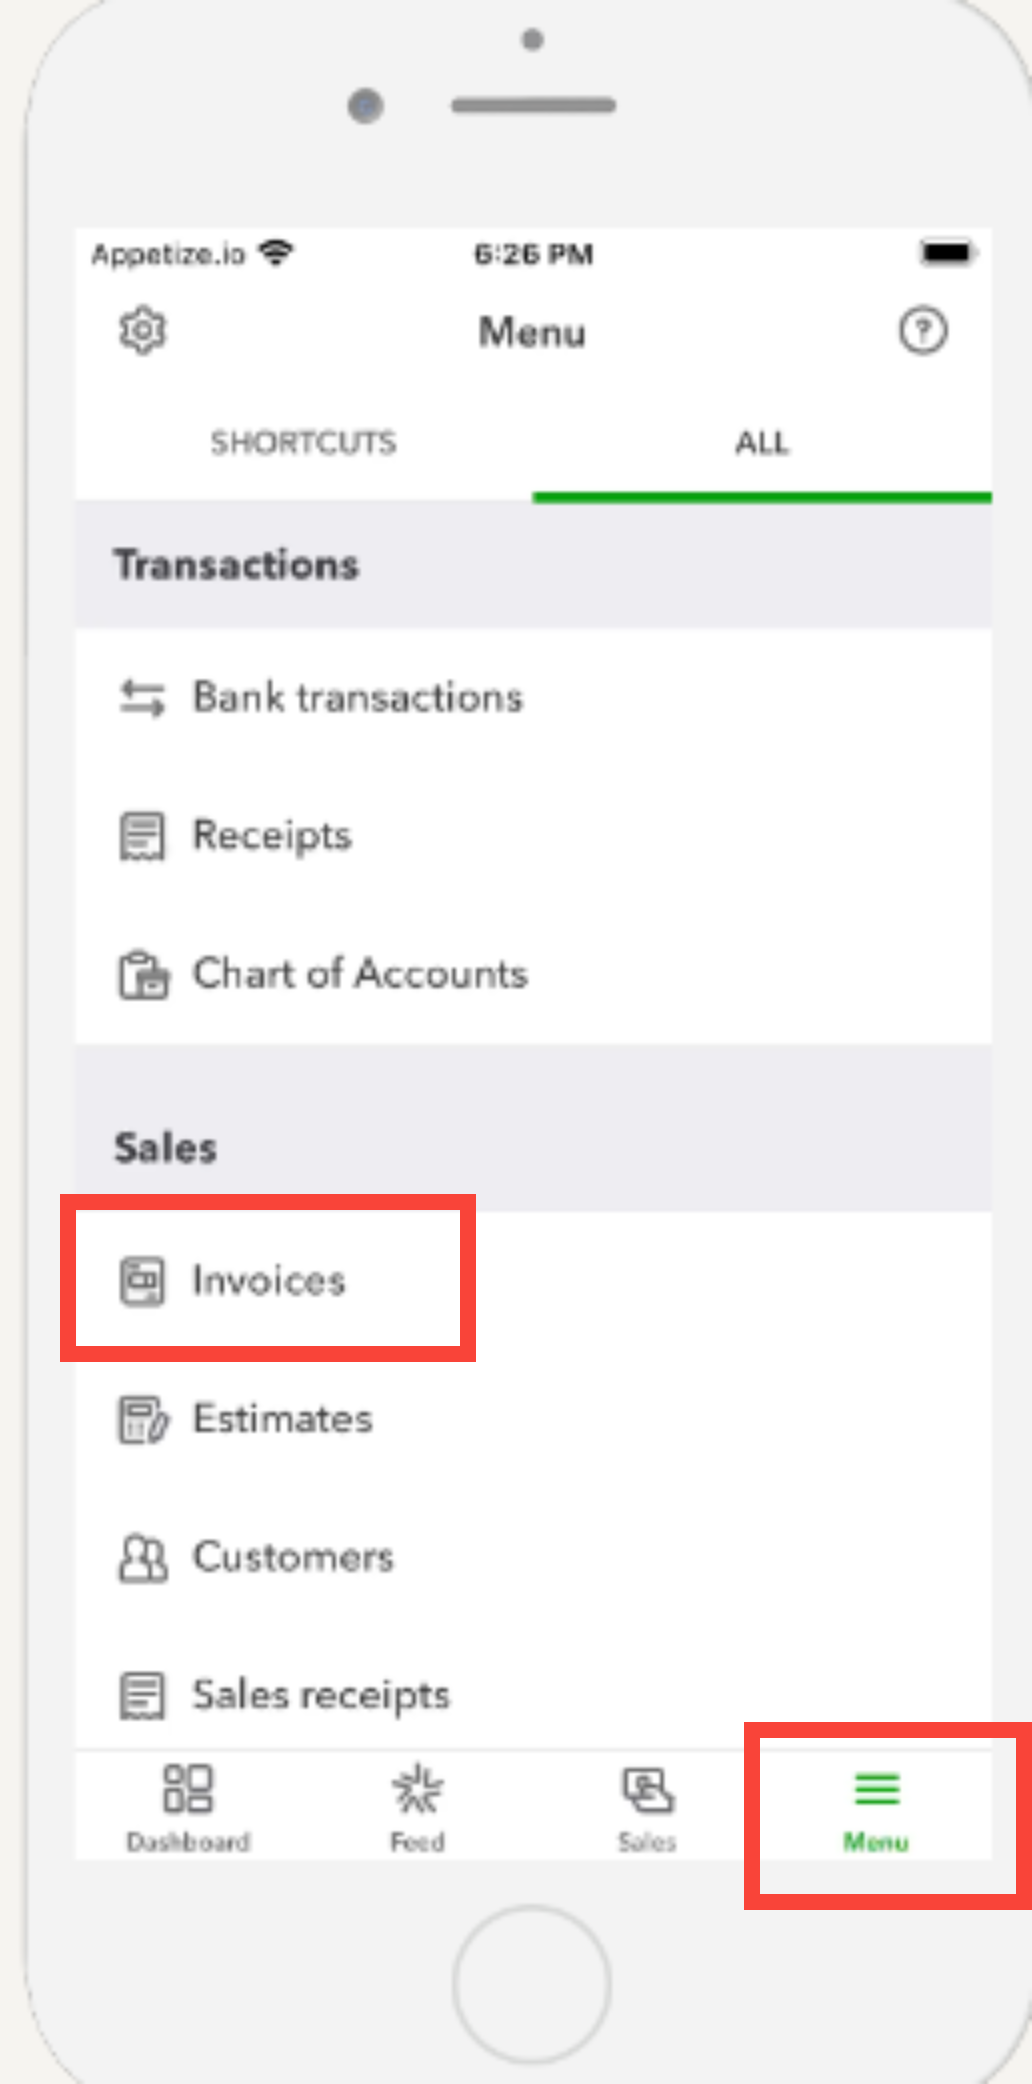Open the Chart of Accounts entry

(360, 975)
